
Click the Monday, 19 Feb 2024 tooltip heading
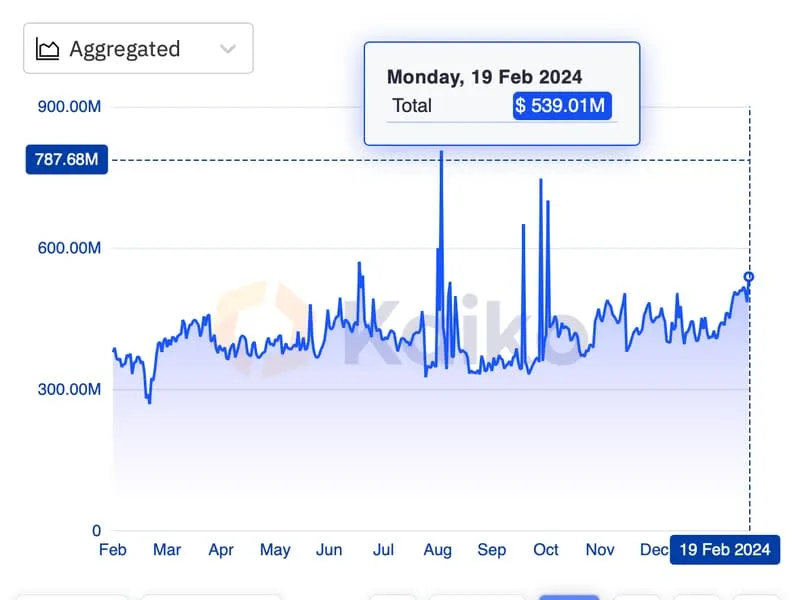click(x=484, y=77)
